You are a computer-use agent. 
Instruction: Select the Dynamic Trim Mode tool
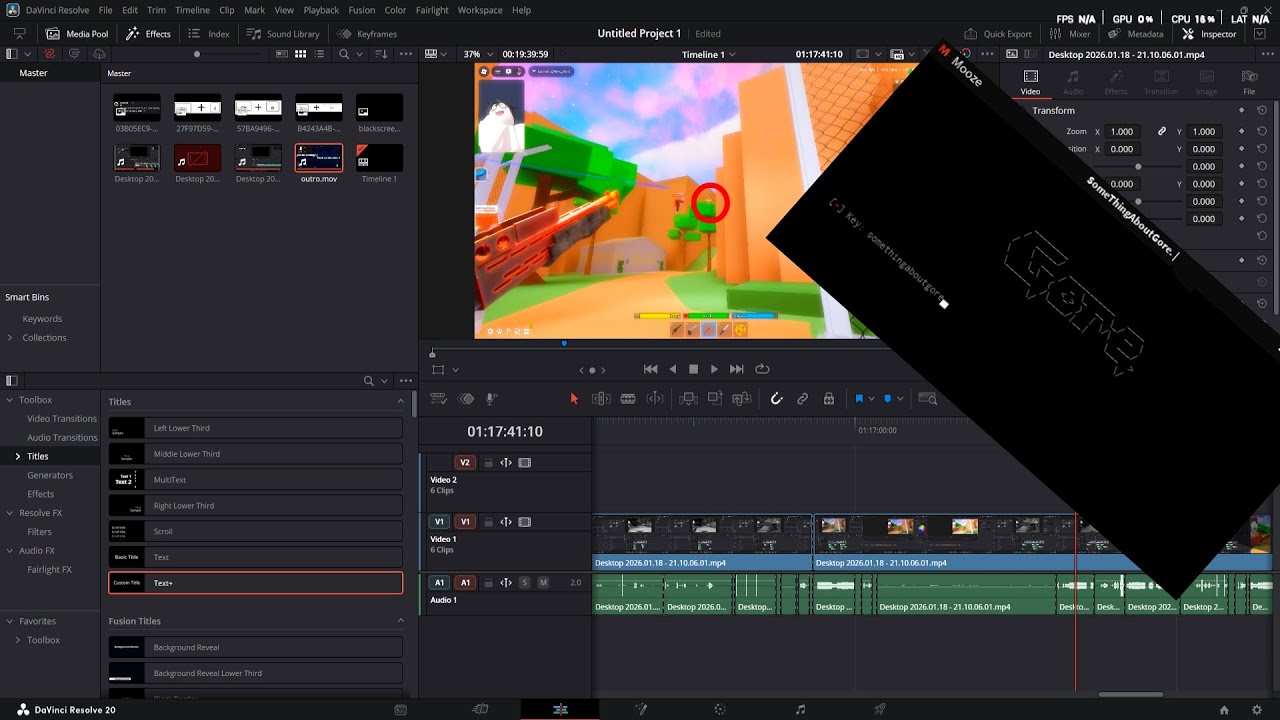pyautogui.click(x=628, y=399)
